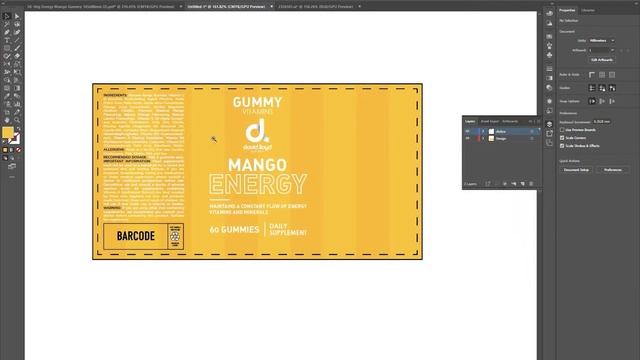Open Stroke panel from the dock

tap(549, 69)
